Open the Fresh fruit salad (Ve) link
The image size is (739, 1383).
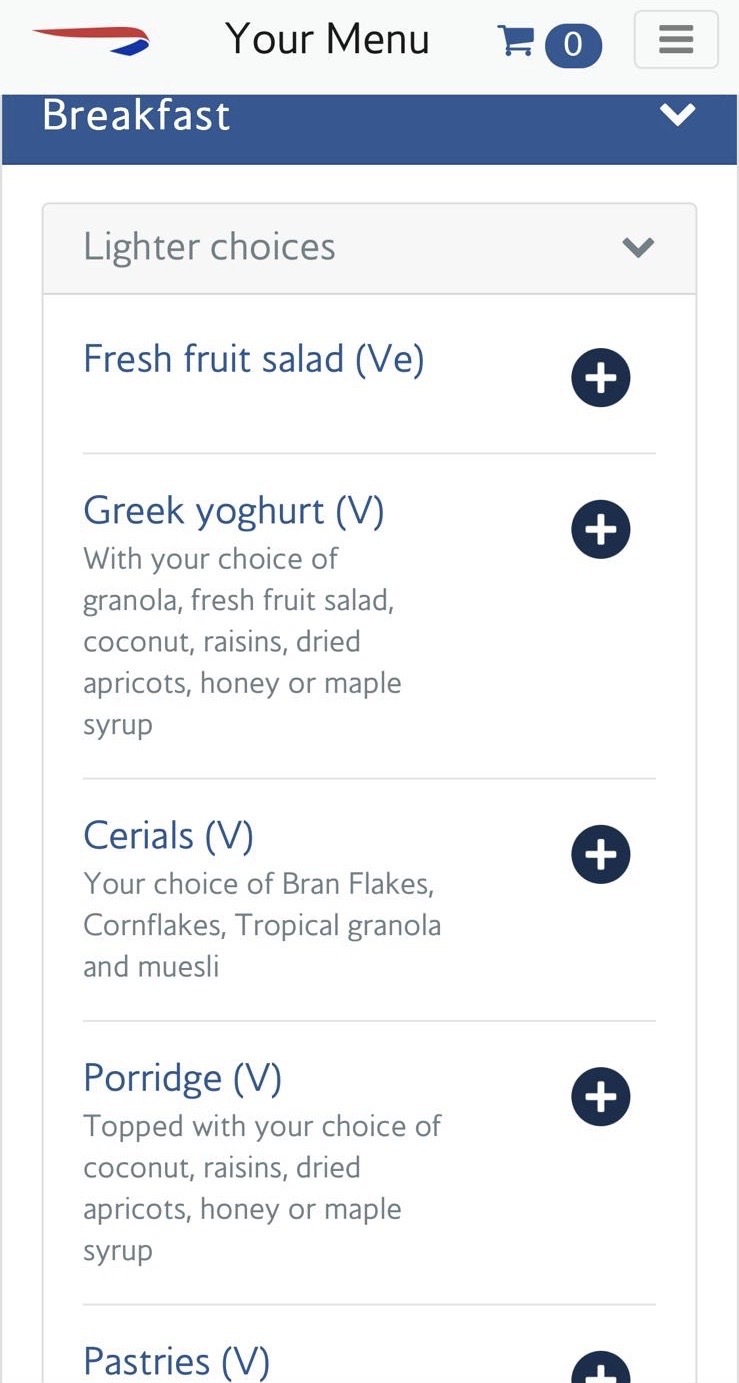pyautogui.click(x=254, y=358)
